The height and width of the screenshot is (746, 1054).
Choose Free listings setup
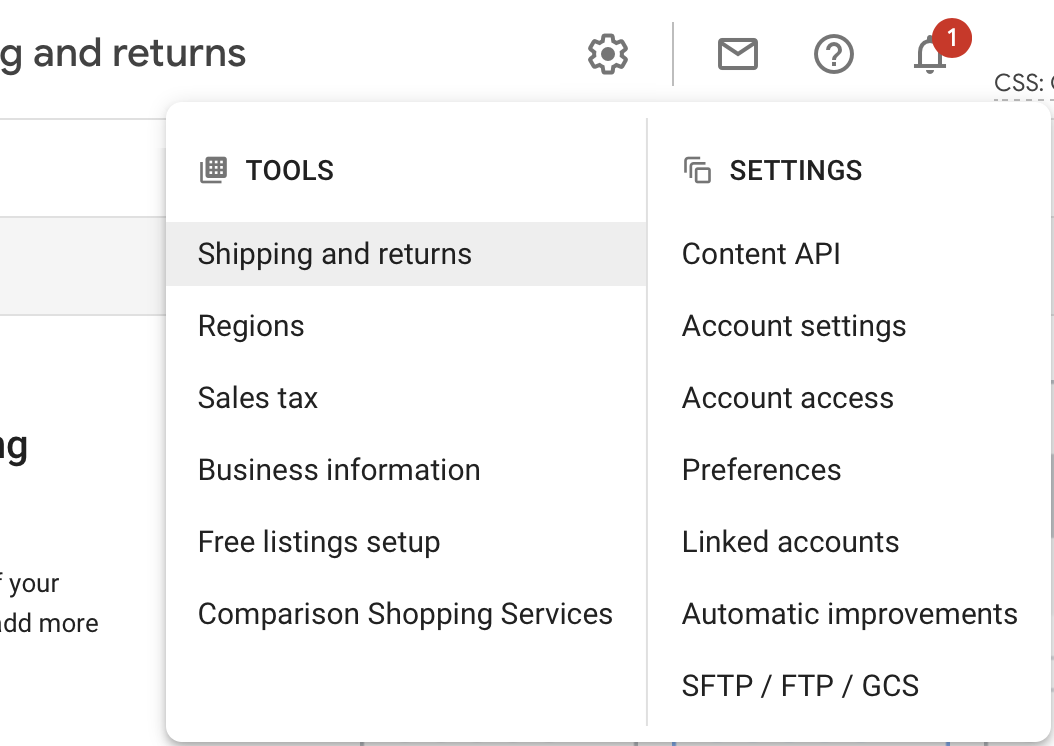pos(319,542)
